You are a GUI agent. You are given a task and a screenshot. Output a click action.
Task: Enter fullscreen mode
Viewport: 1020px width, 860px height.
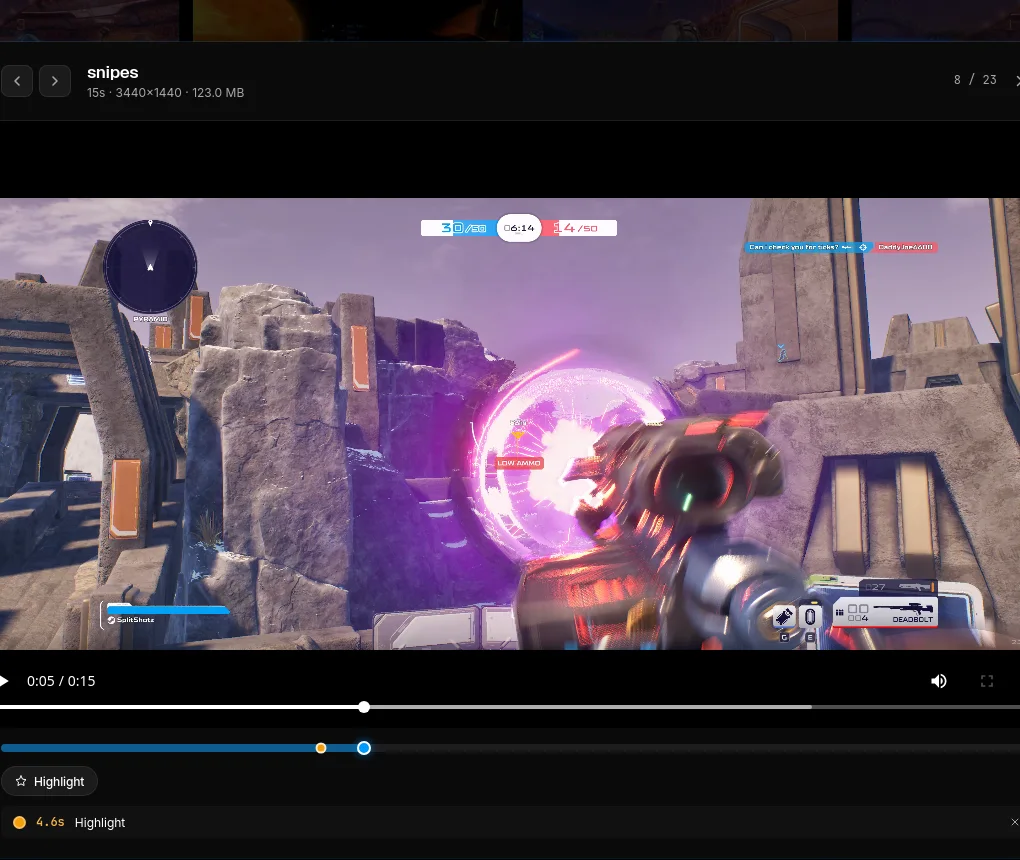(x=987, y=681)
